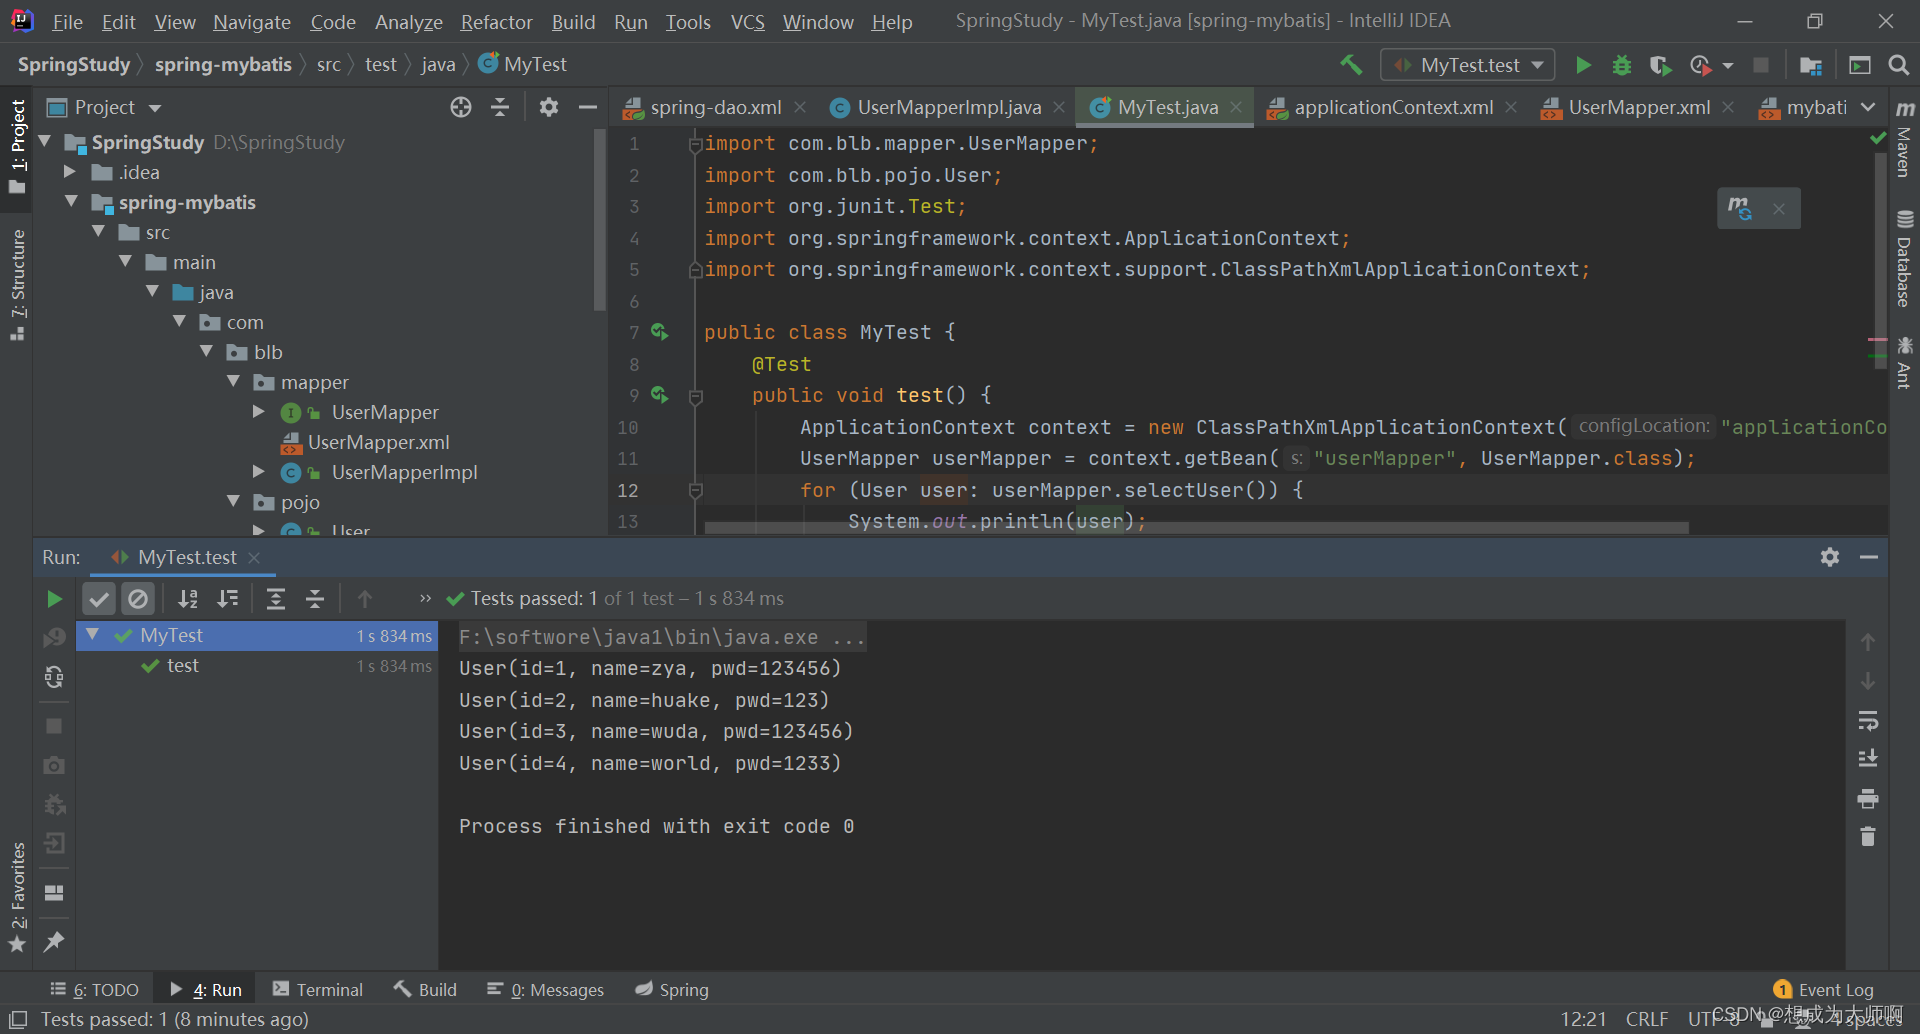Rerun tests in Run panel

click(x=54, y=599)
